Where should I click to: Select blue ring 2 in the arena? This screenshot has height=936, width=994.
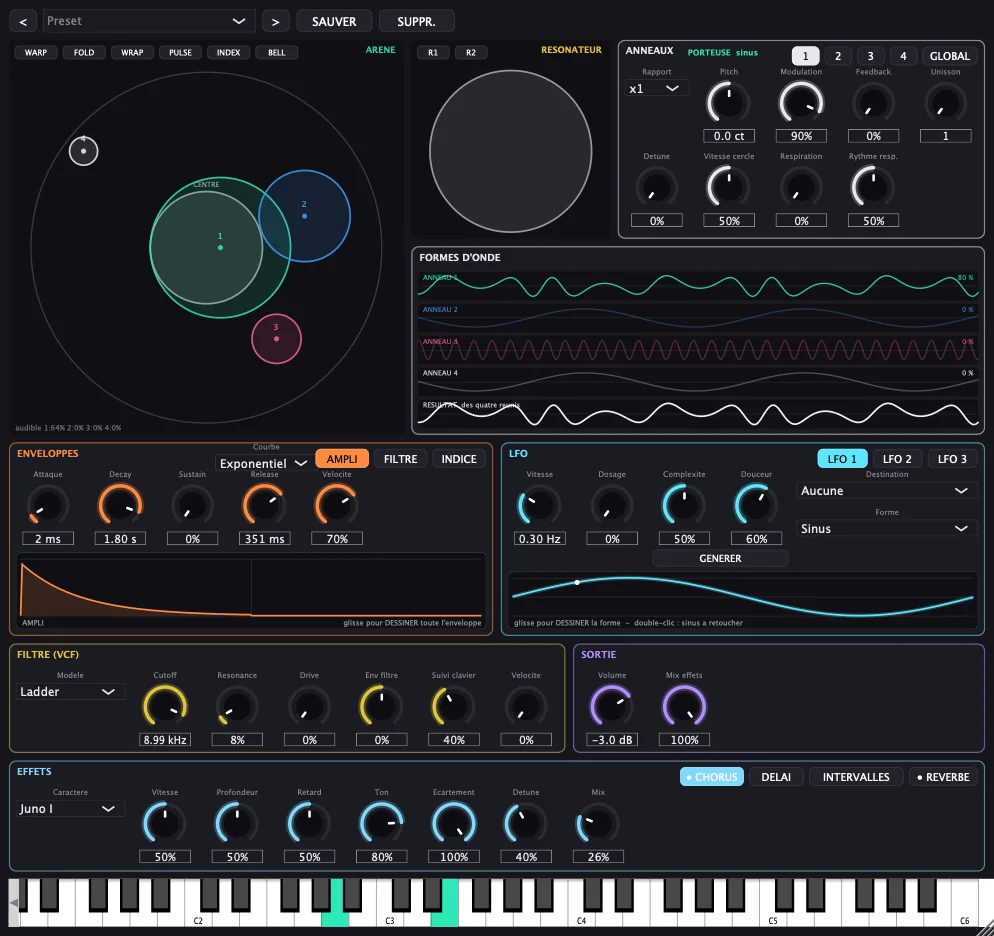tap(305, 216)
